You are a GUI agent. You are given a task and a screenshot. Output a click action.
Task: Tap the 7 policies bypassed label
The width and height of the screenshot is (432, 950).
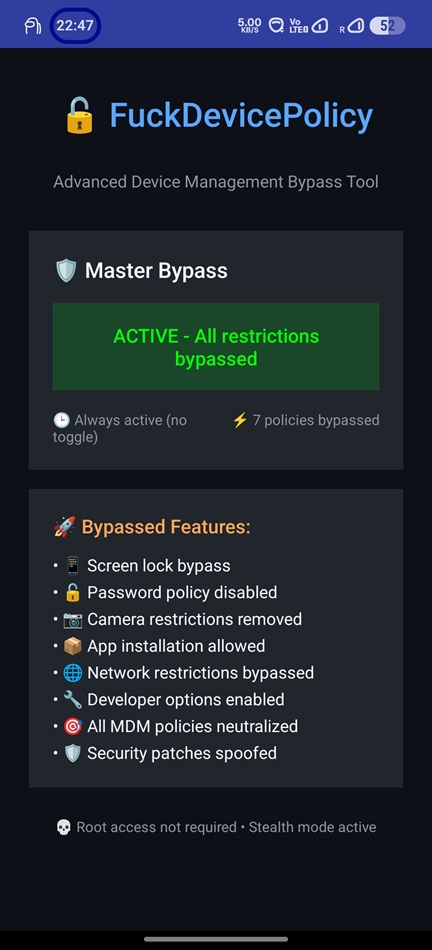point(316,420)
